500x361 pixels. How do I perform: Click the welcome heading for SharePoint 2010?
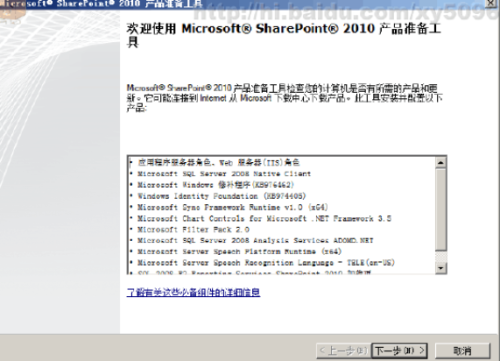[x=284, y=35]
